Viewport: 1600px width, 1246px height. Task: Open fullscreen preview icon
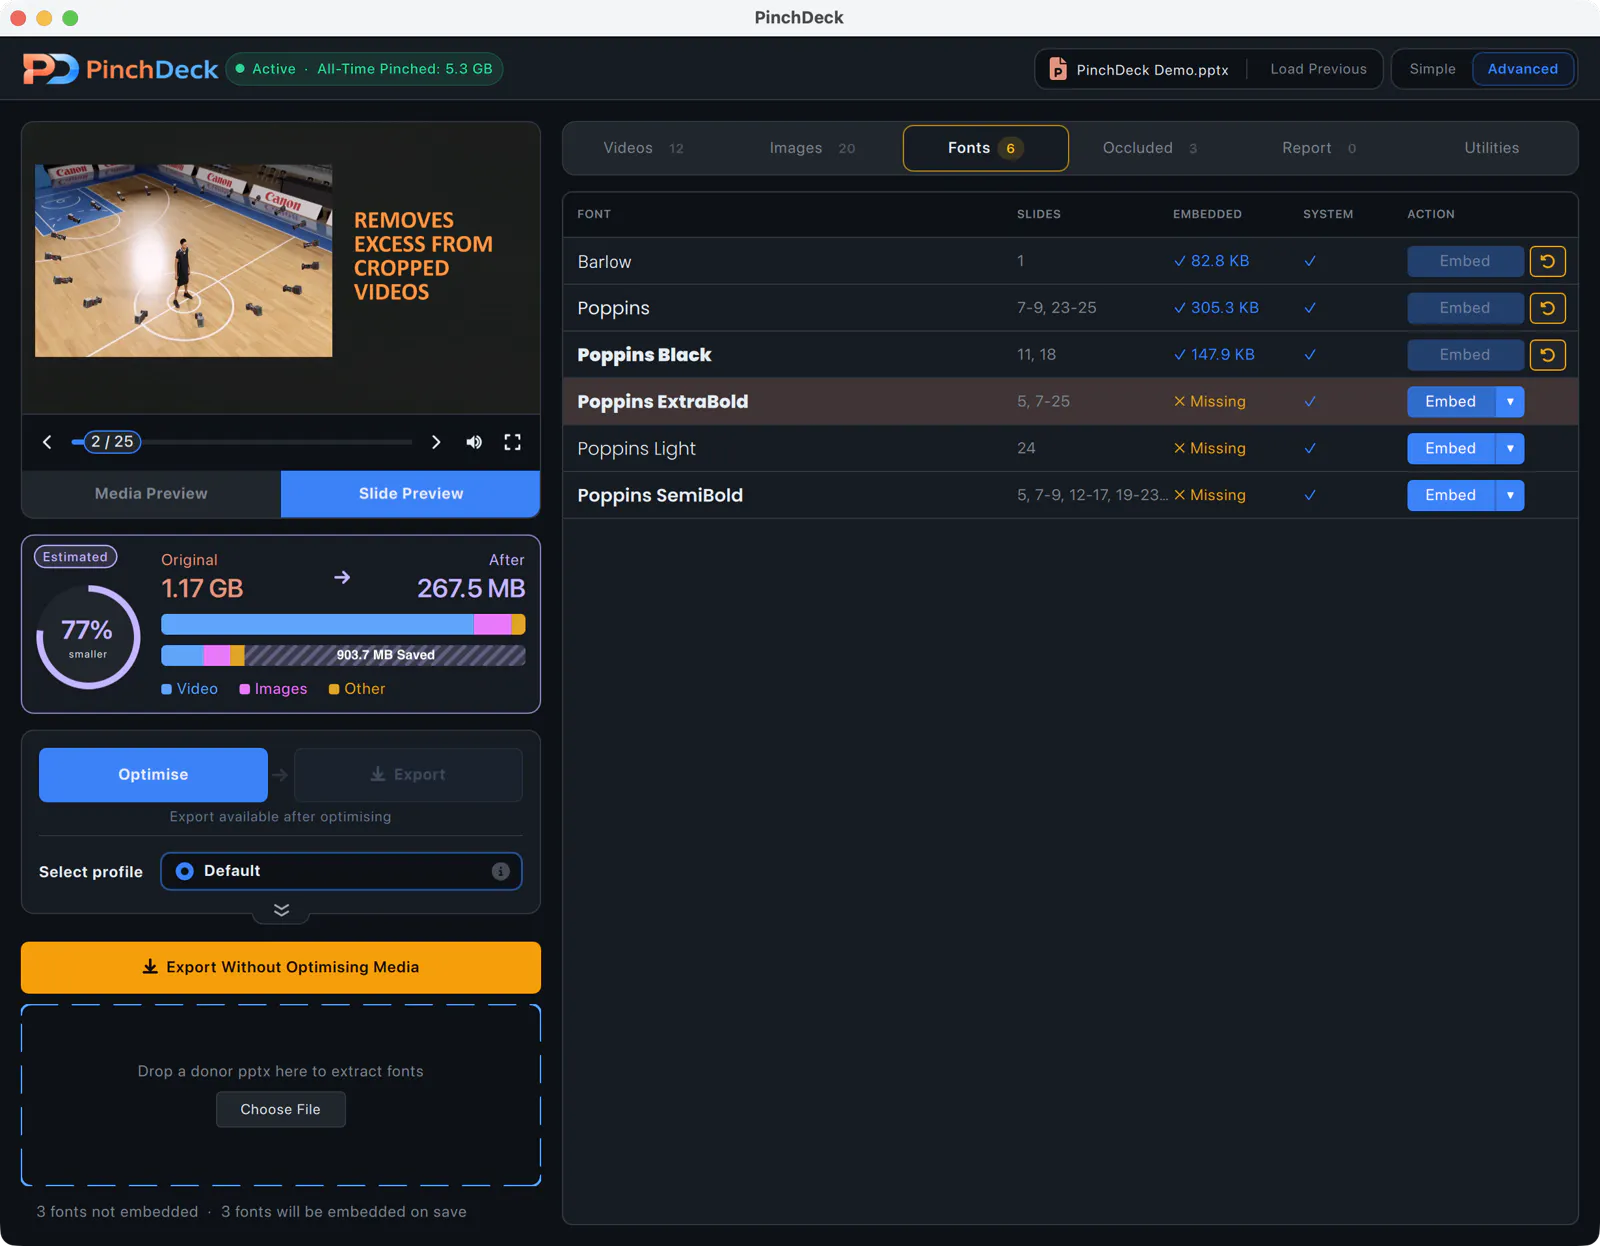pos(512,442)
